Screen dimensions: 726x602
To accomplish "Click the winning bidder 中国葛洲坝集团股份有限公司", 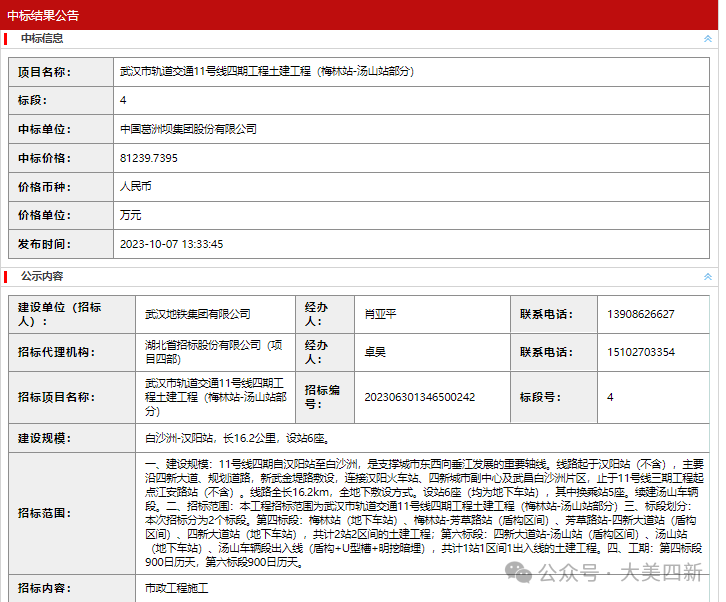I will (188, 129).
